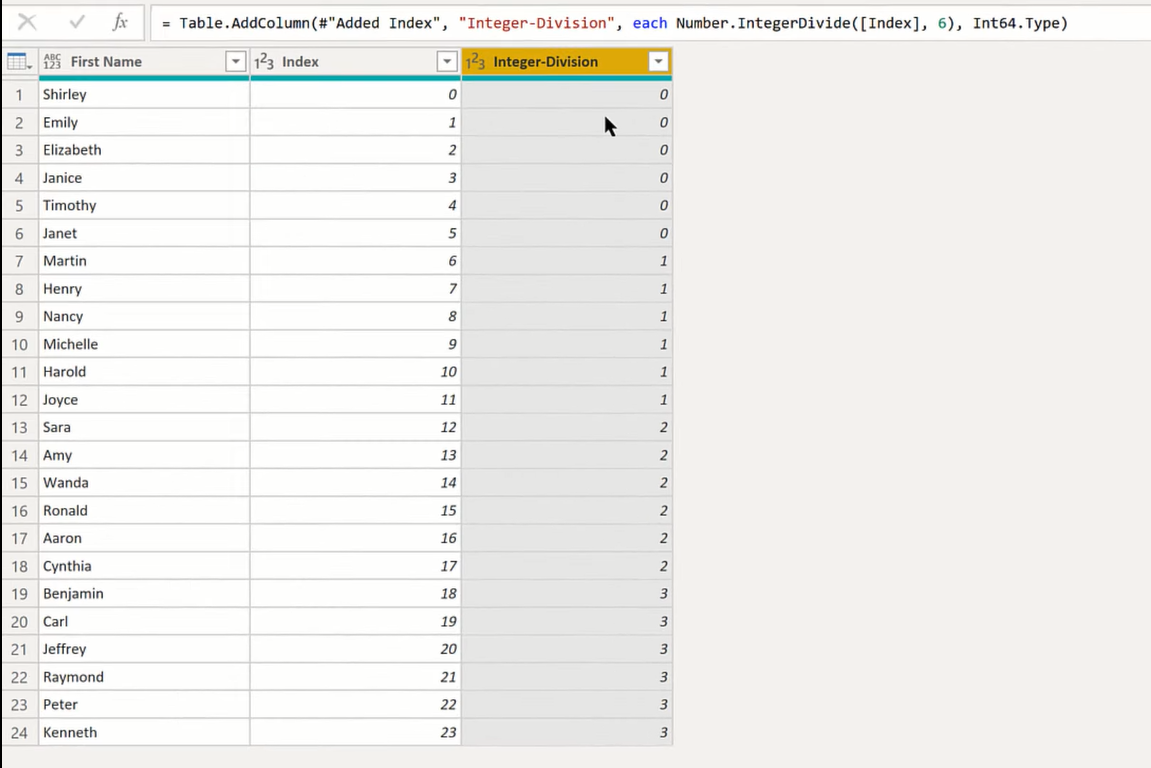
Task: Open First Name column filter dropdown
Action: tap(235, 62)
